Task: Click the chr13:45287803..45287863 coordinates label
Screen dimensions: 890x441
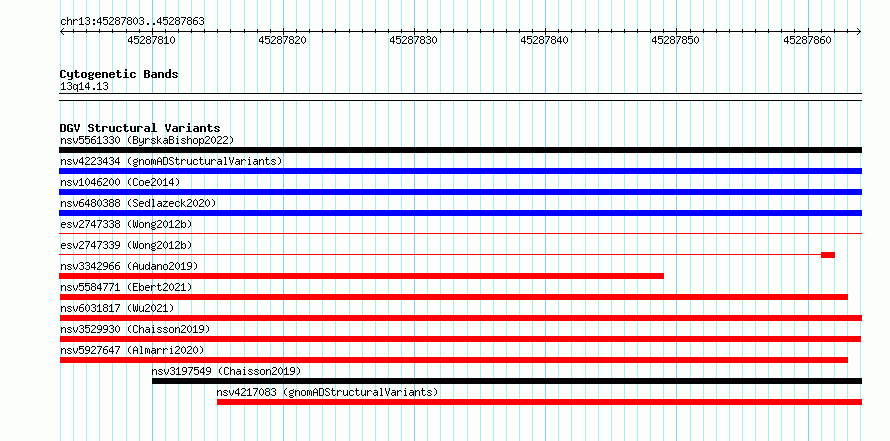Action: [132, 22]
